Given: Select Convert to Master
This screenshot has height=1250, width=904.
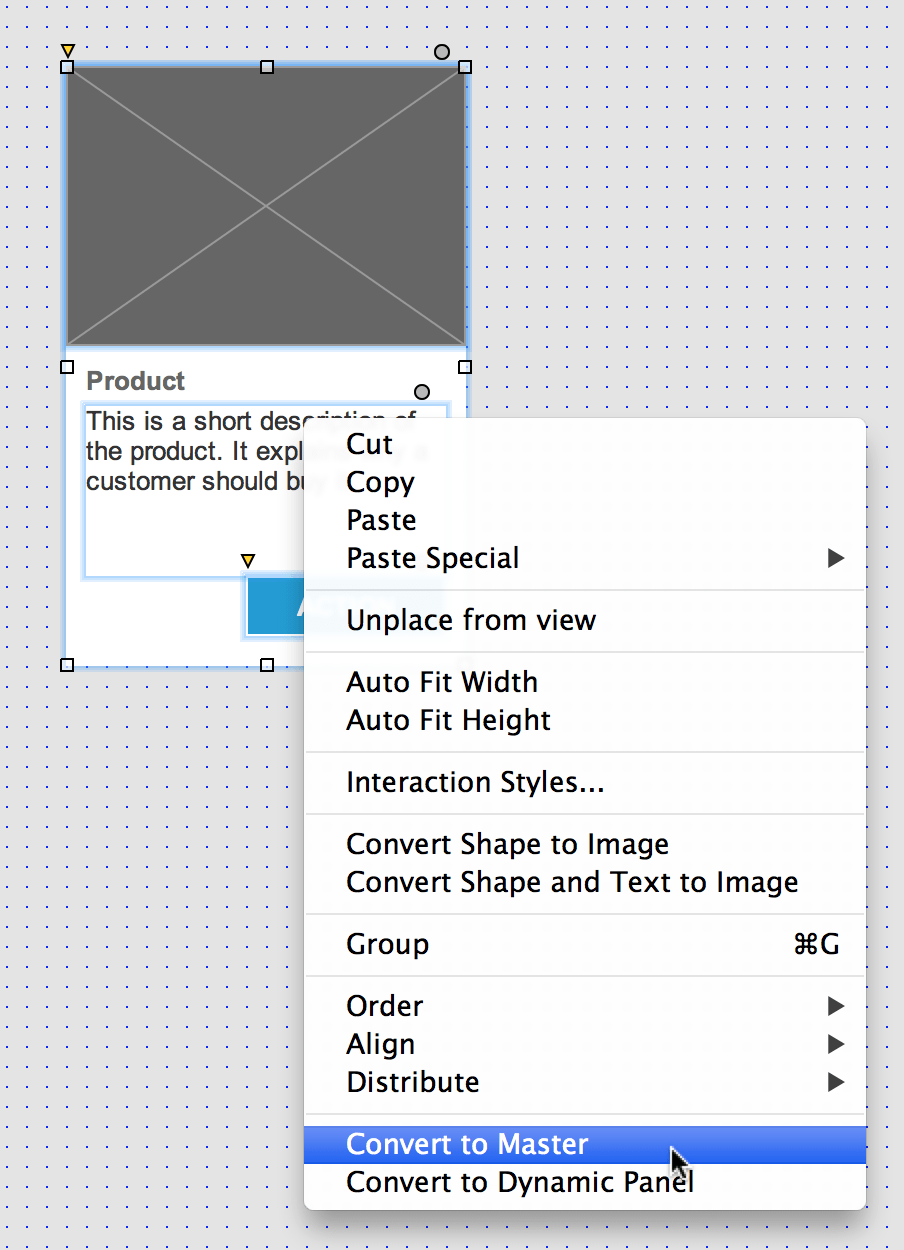Looking at the screenshot, I should tap(585, 1144).
